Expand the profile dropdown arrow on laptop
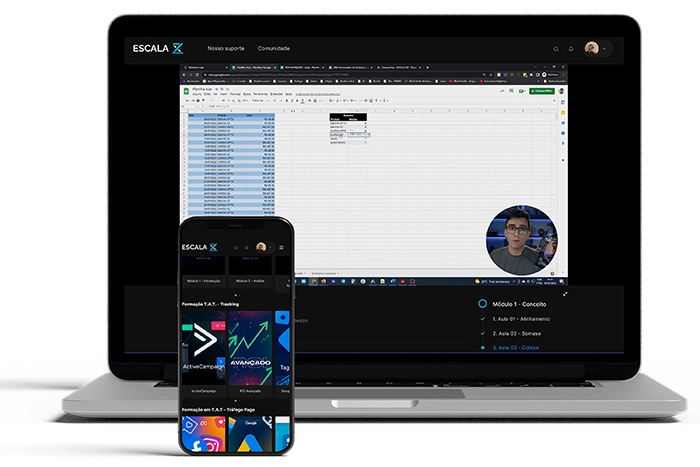 [x=604, y=49]
